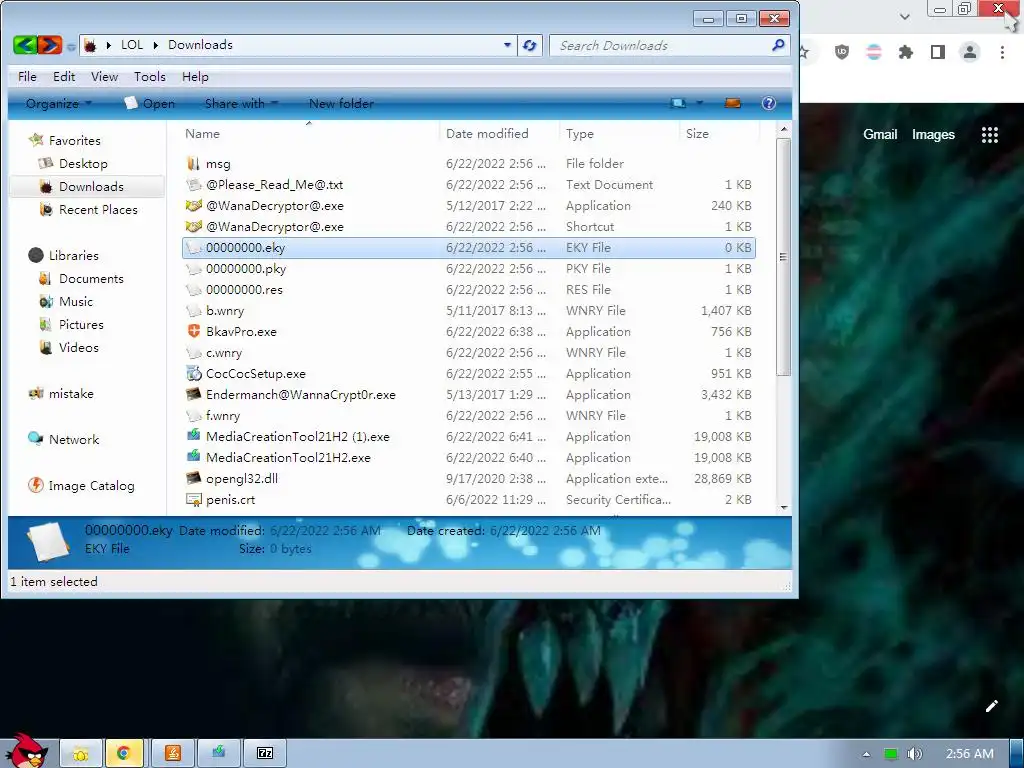
Task: Open Chrome's tab search chevron
Action: point(904,16)
